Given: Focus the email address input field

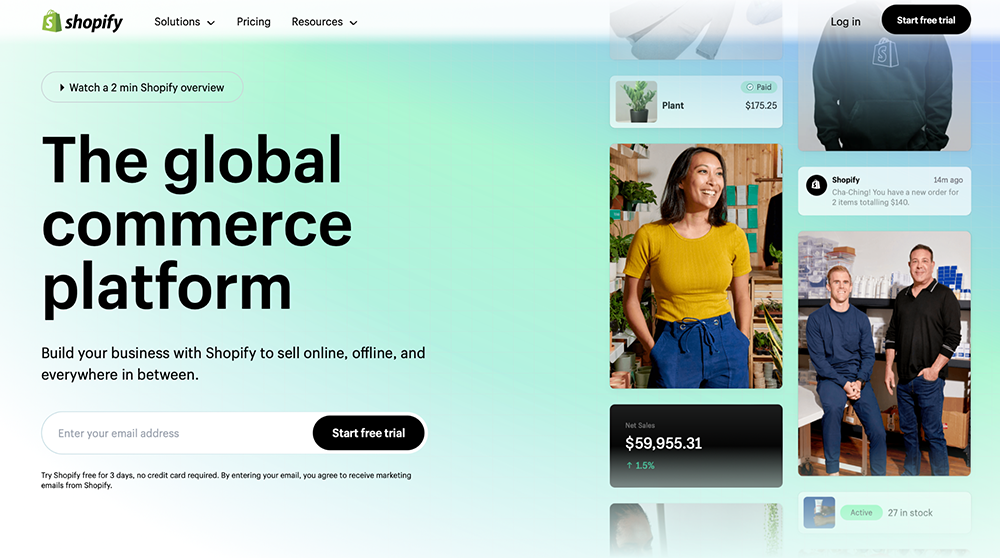Looking at the screenshot, I should [x=177, y=433].
